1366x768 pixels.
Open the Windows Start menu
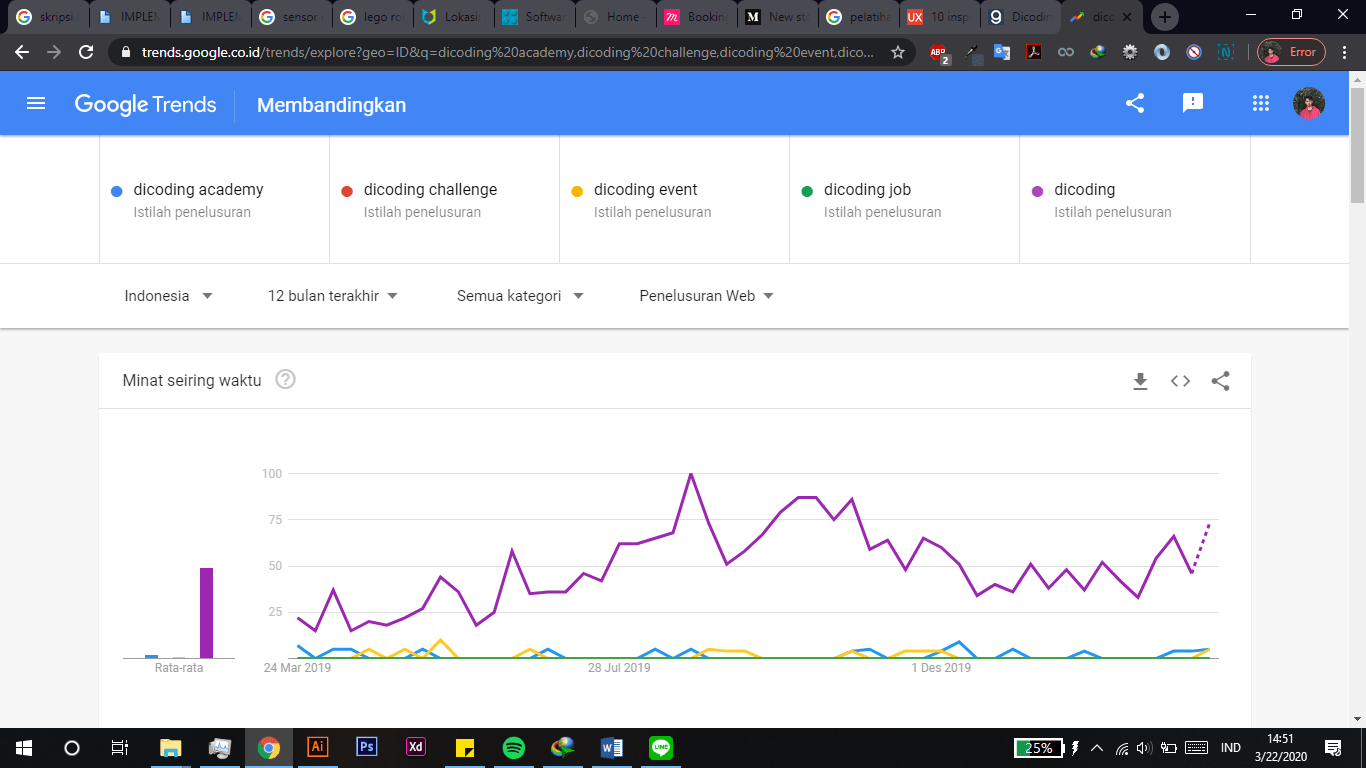coord(23,747)
